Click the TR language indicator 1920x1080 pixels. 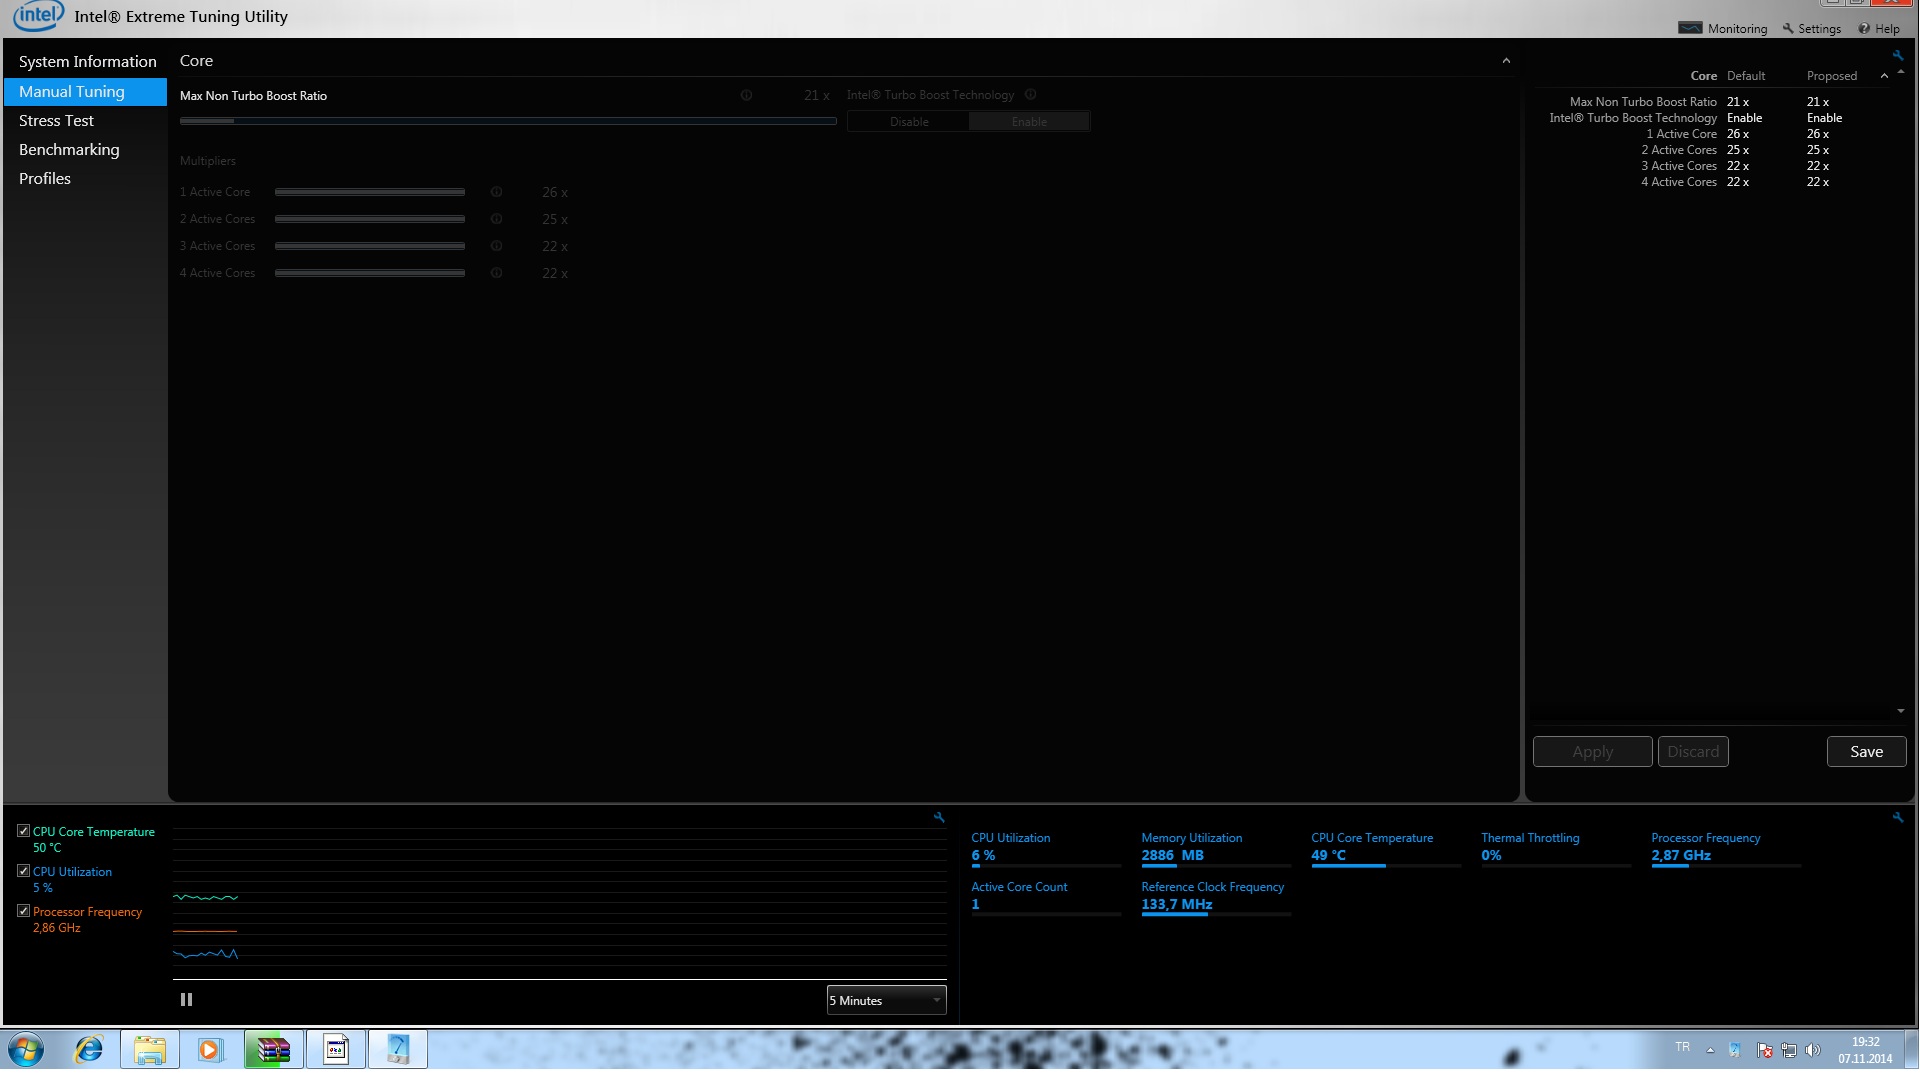(x=1683, y=1047)
